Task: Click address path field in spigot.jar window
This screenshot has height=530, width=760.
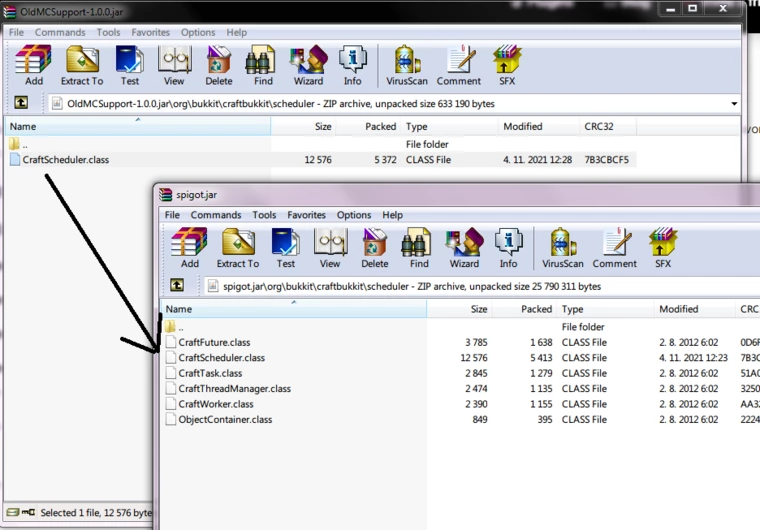Action: [482, 286]
